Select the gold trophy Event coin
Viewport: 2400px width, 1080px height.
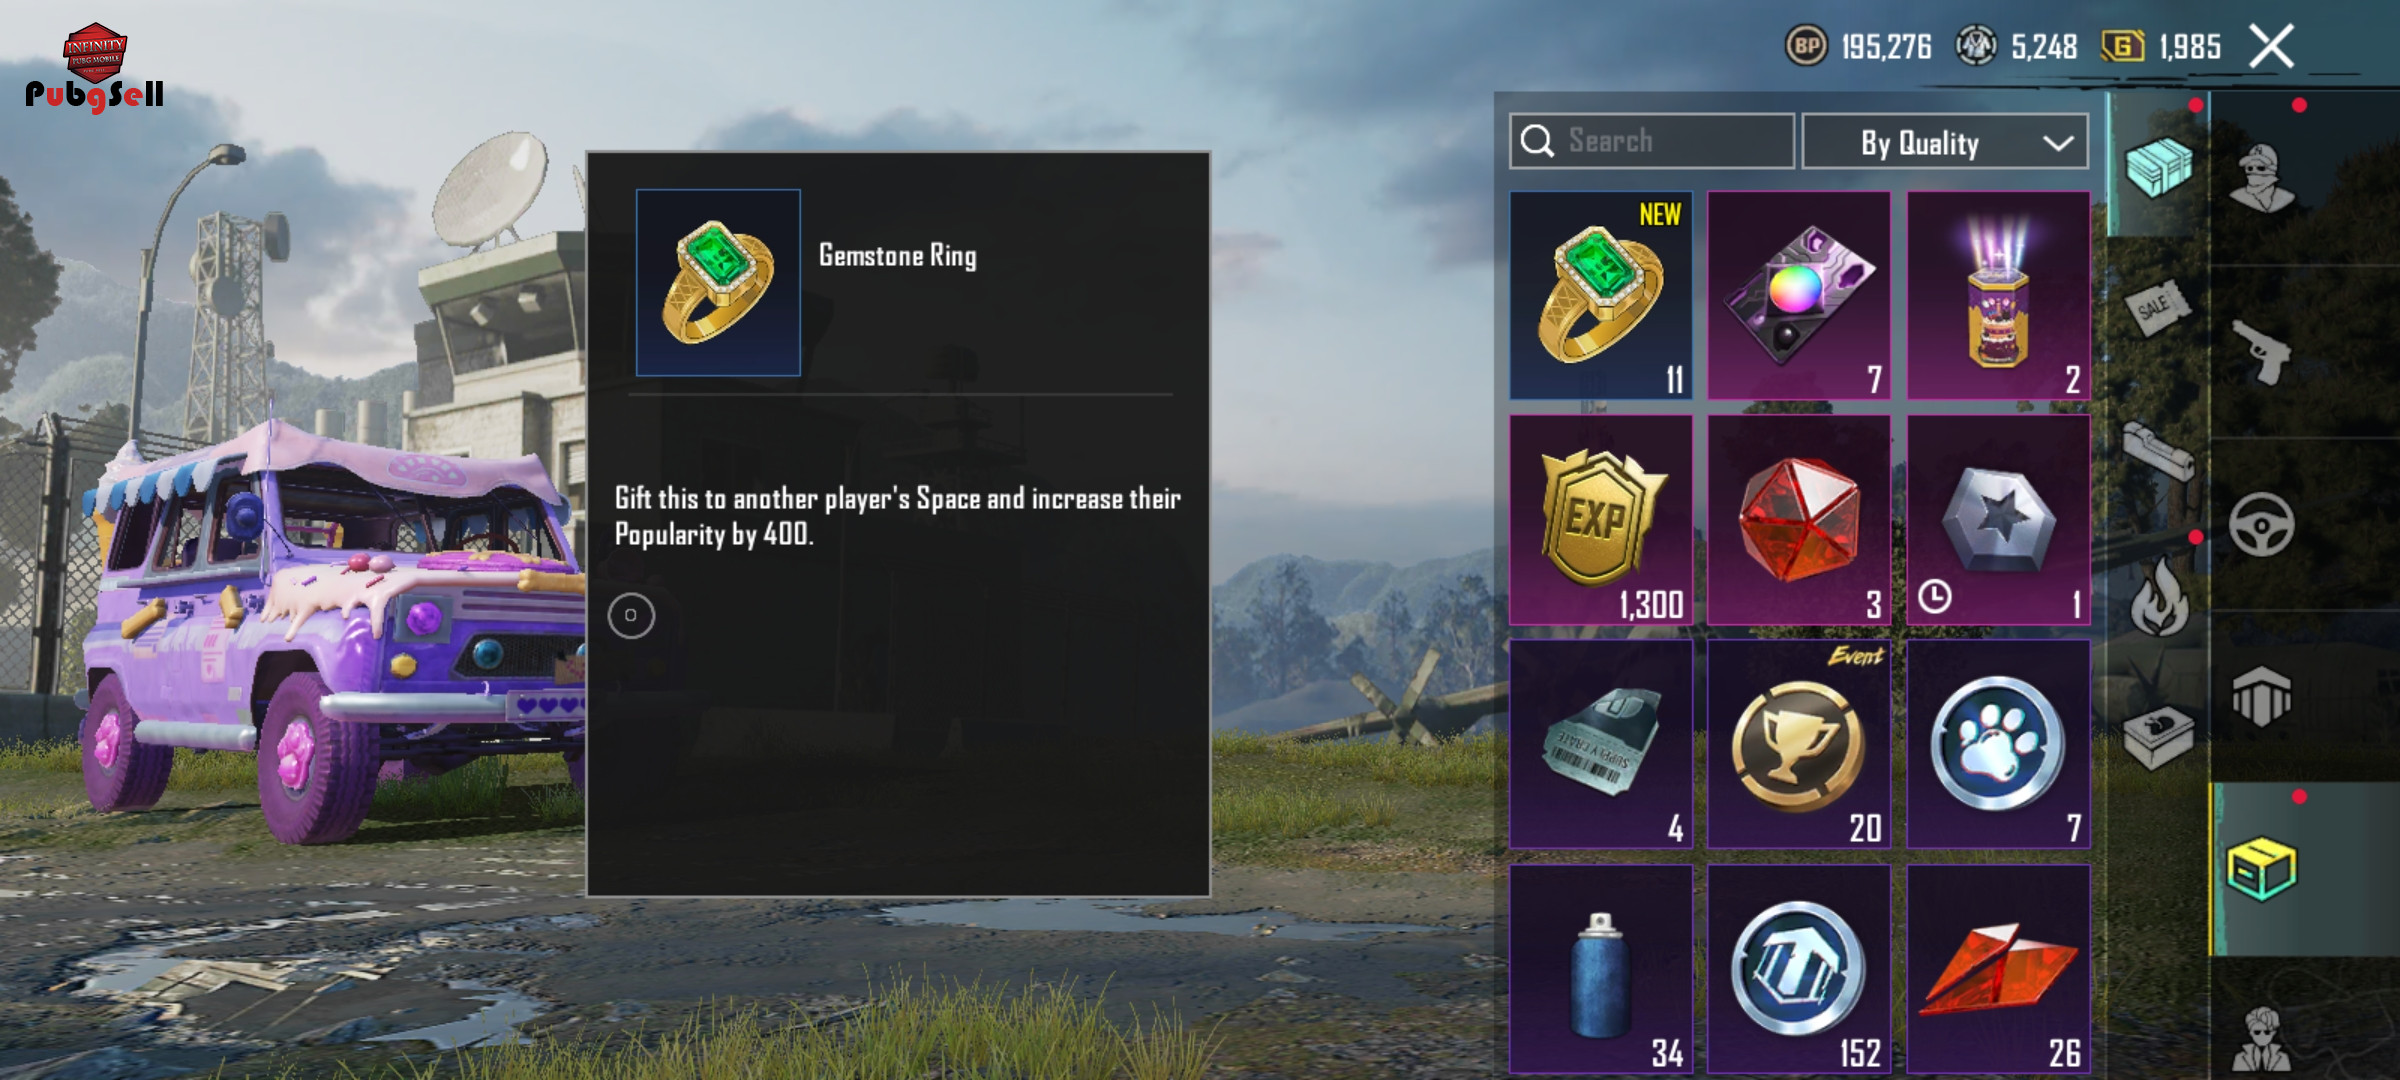coord(1799,744)
